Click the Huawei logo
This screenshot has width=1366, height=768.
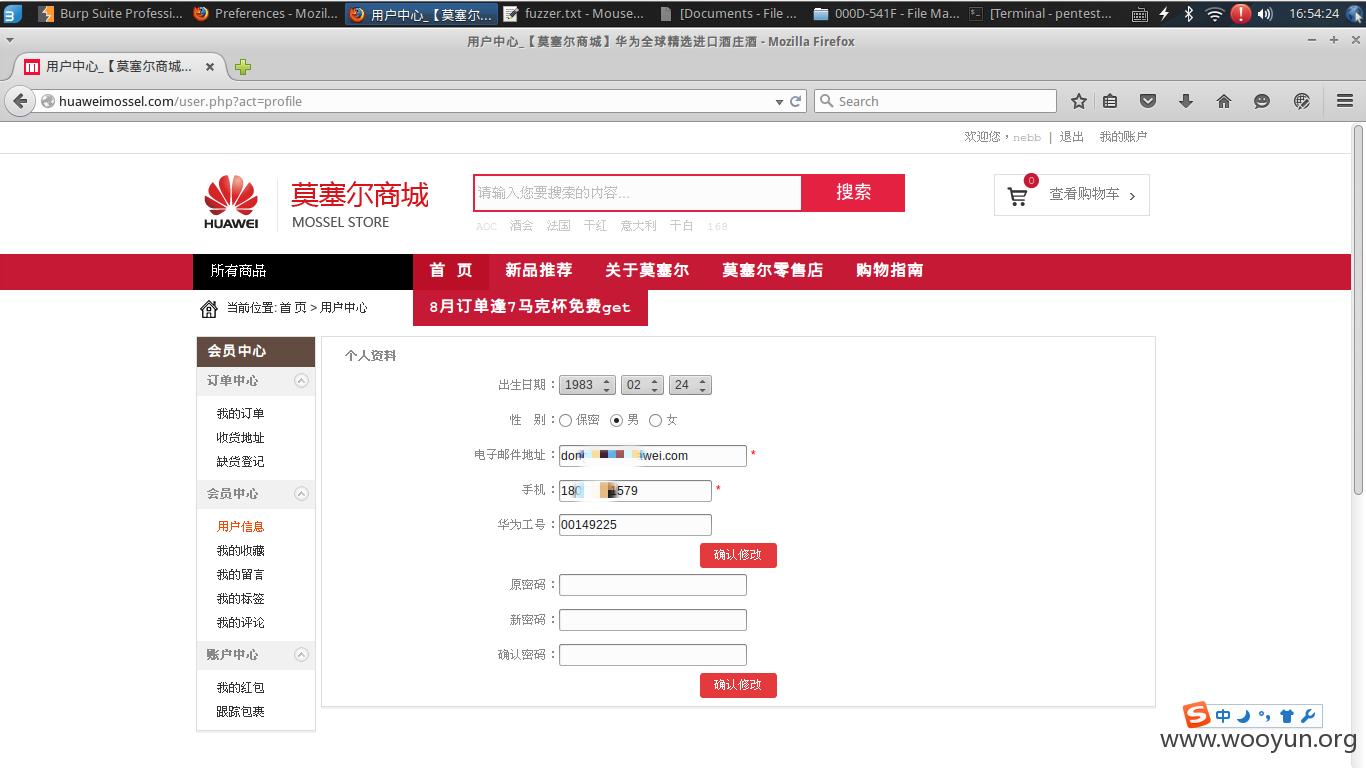click(x=231, y=201)
